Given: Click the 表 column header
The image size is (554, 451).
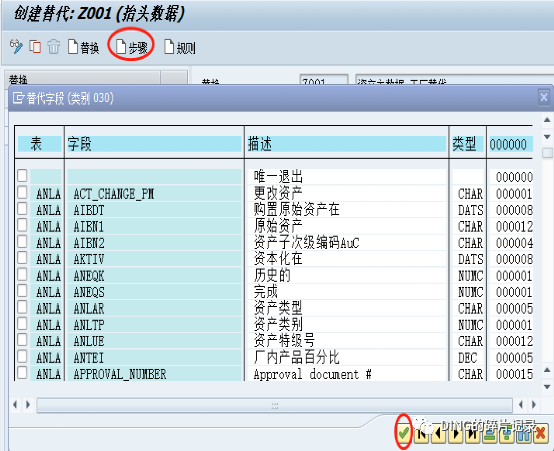Looking at the screenshot, I should point(39,144).
